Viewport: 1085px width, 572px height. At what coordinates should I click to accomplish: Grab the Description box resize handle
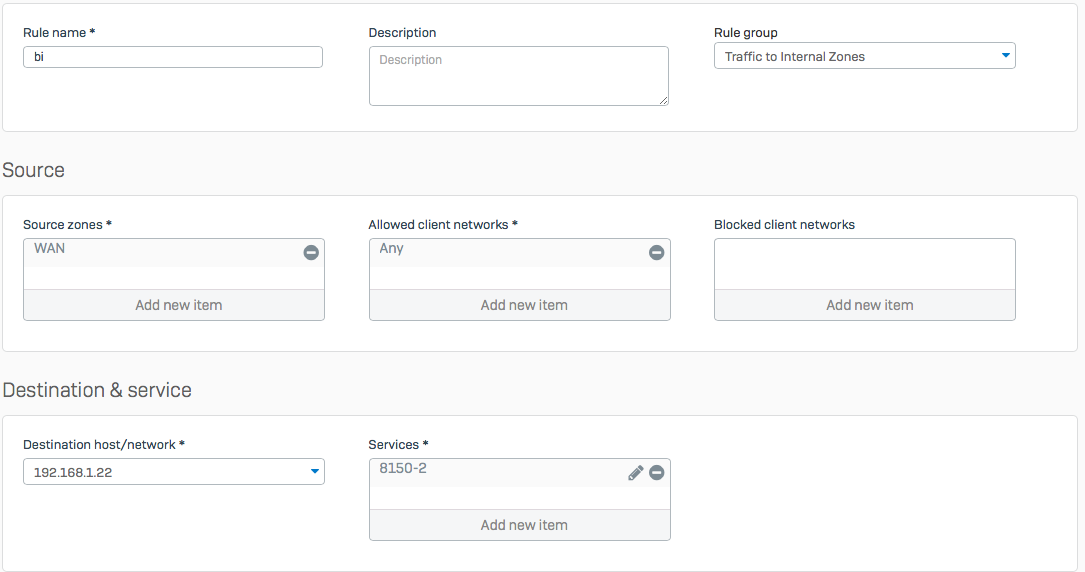click(663, 100)
